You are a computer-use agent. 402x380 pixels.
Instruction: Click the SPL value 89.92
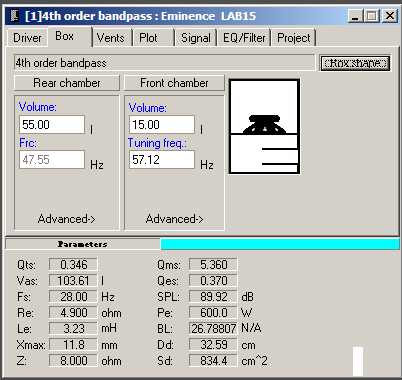[213, 297]
